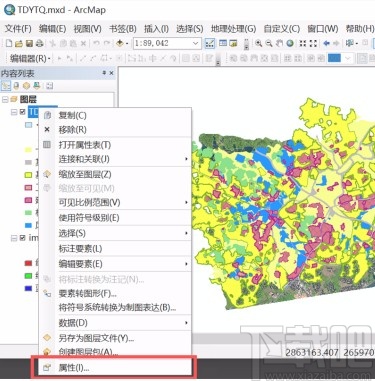Expand the 编辑要素(E) submenu
The height and width of the screenshot is (381, 375).
click(186, 264)
